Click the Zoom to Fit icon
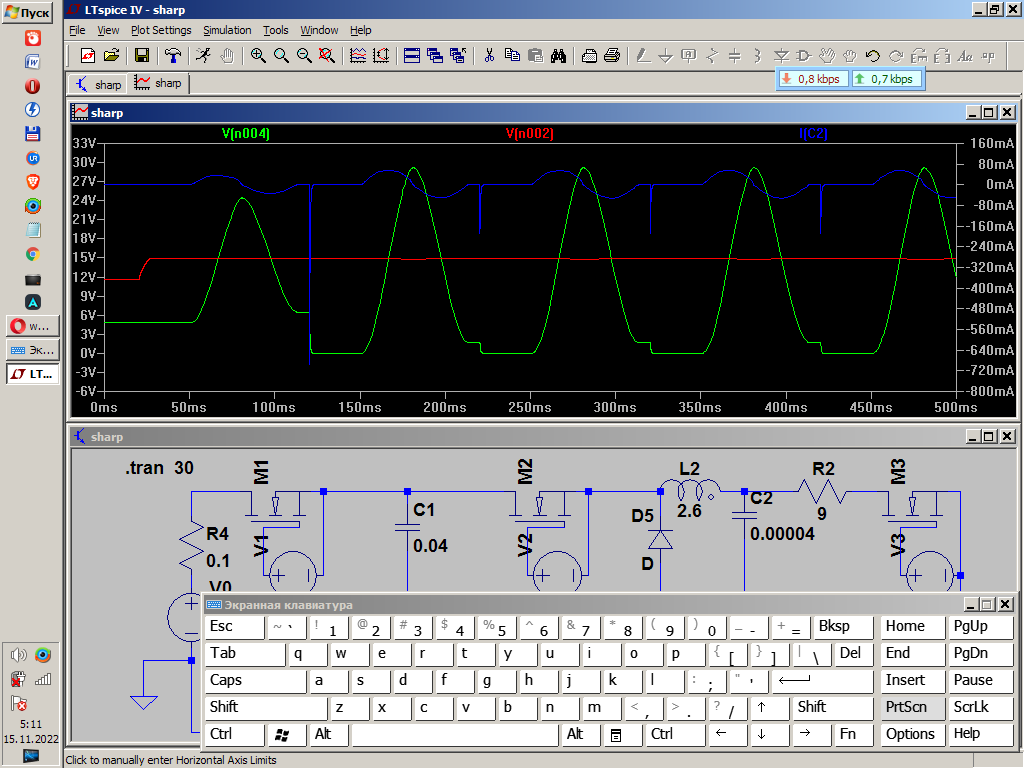 pos(327,55)
